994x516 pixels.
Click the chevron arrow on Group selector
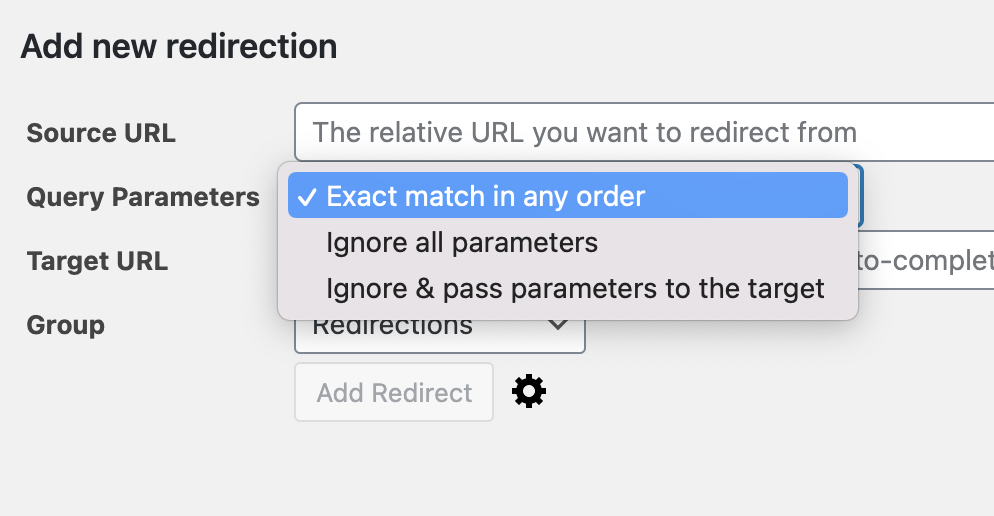[x=558, y=325]
